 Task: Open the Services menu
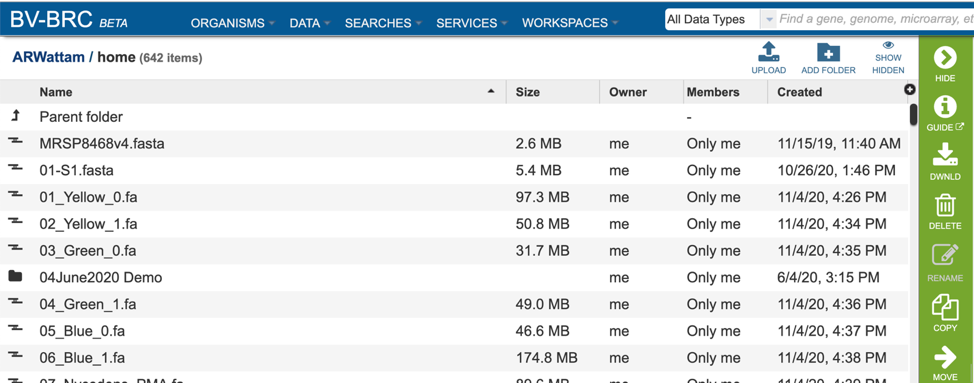point(471,23)
